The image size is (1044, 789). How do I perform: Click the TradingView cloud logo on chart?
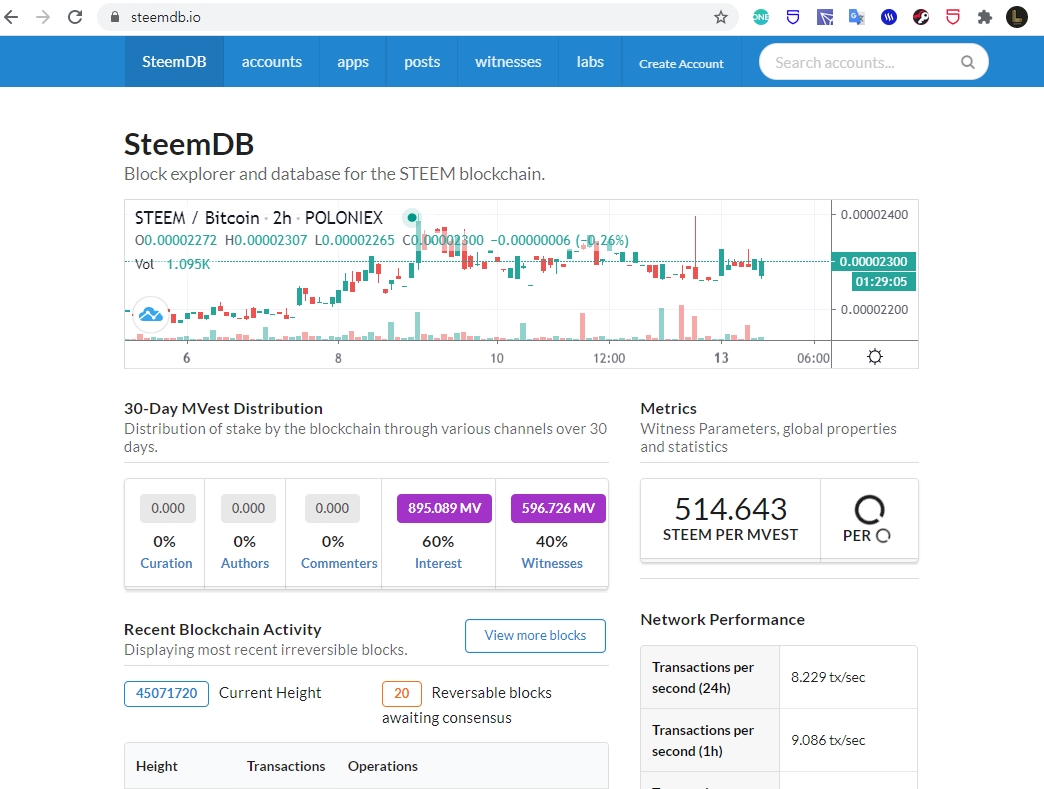tap(151, 315)
